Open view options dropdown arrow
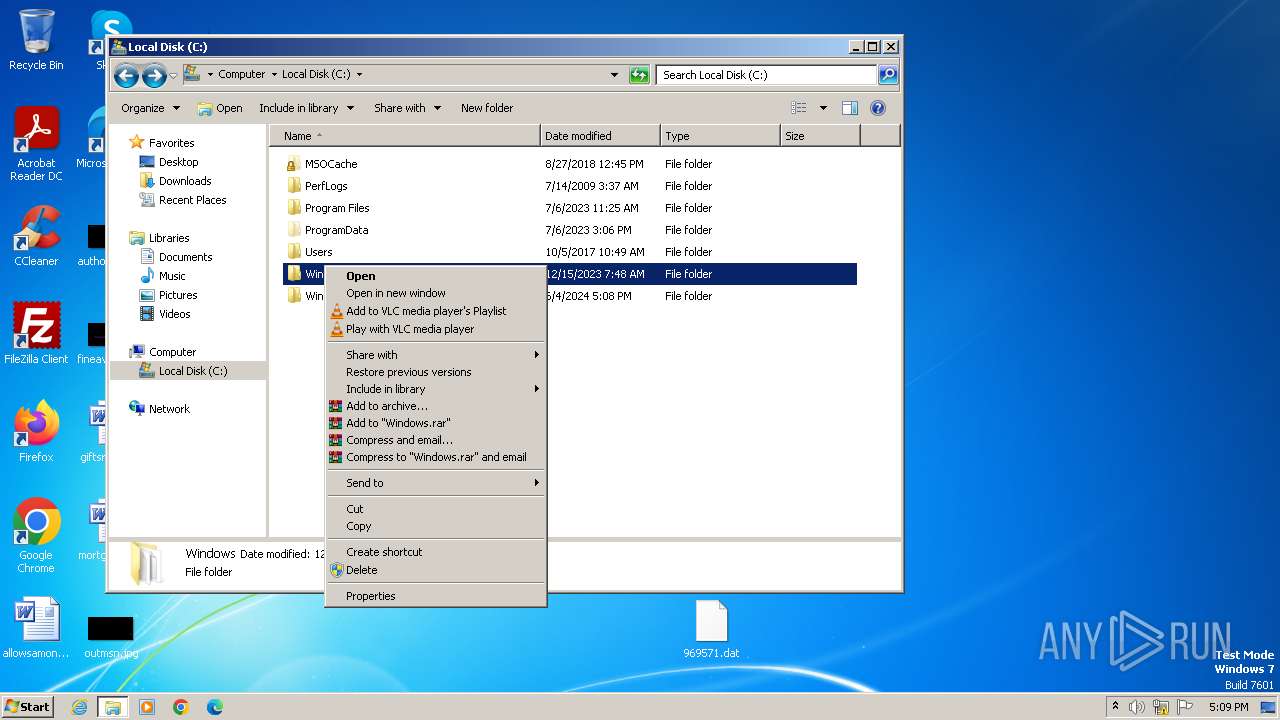 (823, 108)
